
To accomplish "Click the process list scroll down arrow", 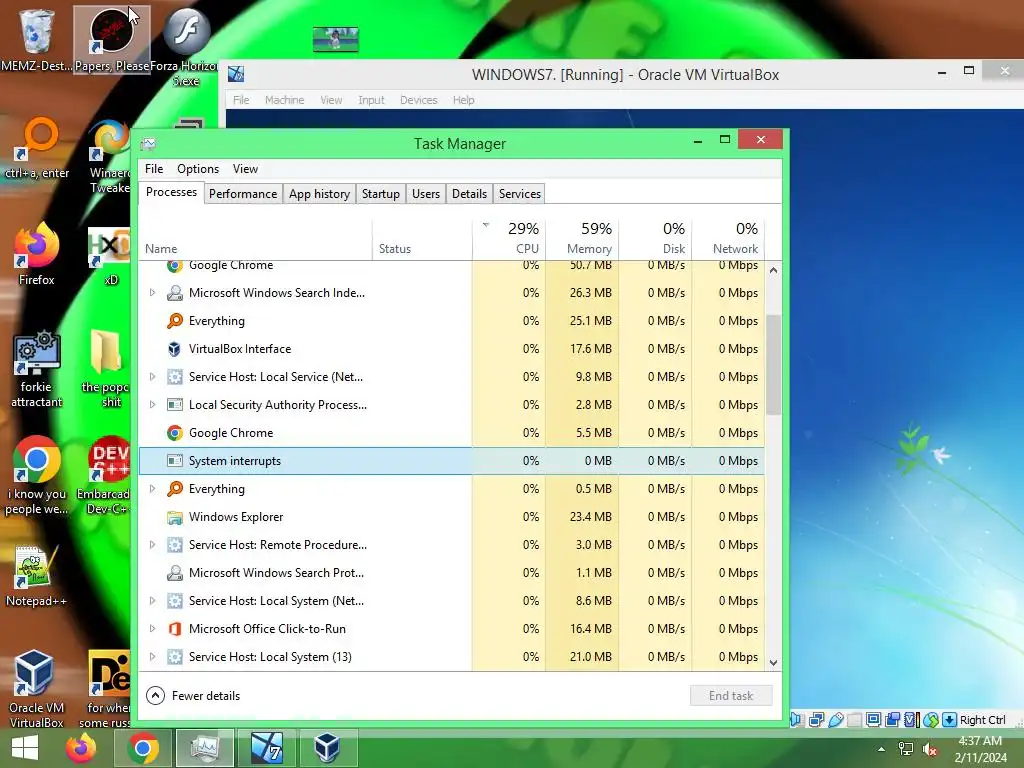I will coord(773,662).
